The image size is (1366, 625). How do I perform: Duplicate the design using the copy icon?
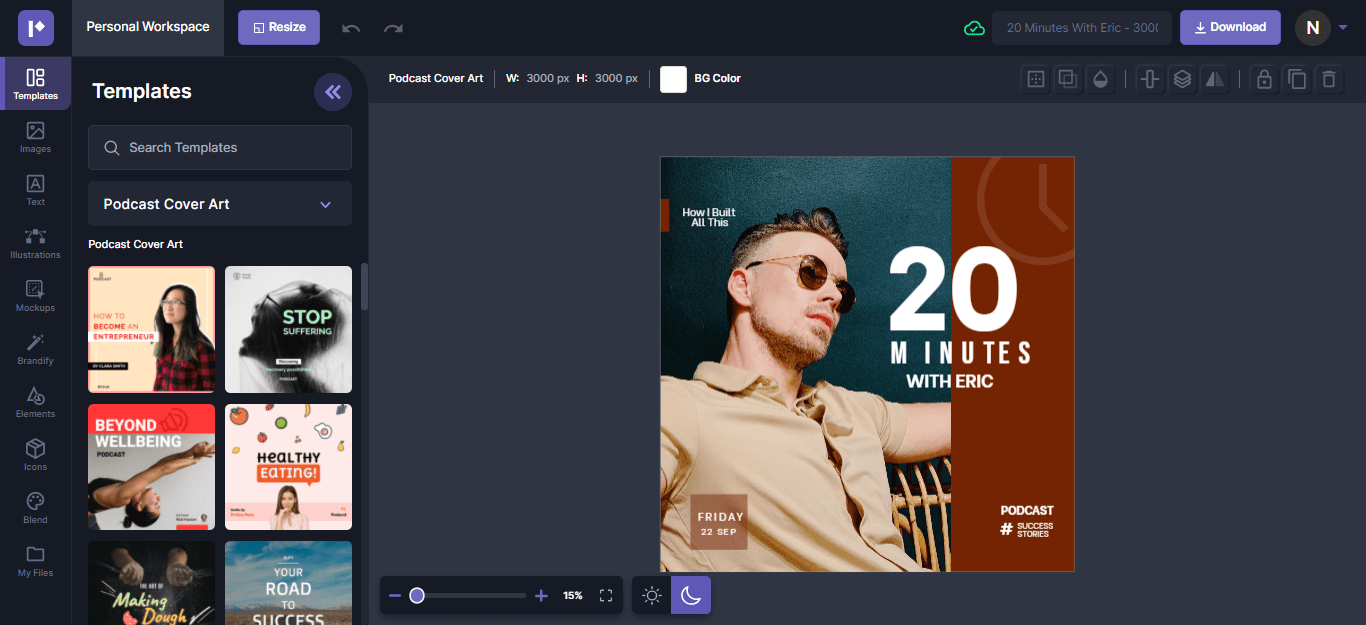tap(1297, 78)
